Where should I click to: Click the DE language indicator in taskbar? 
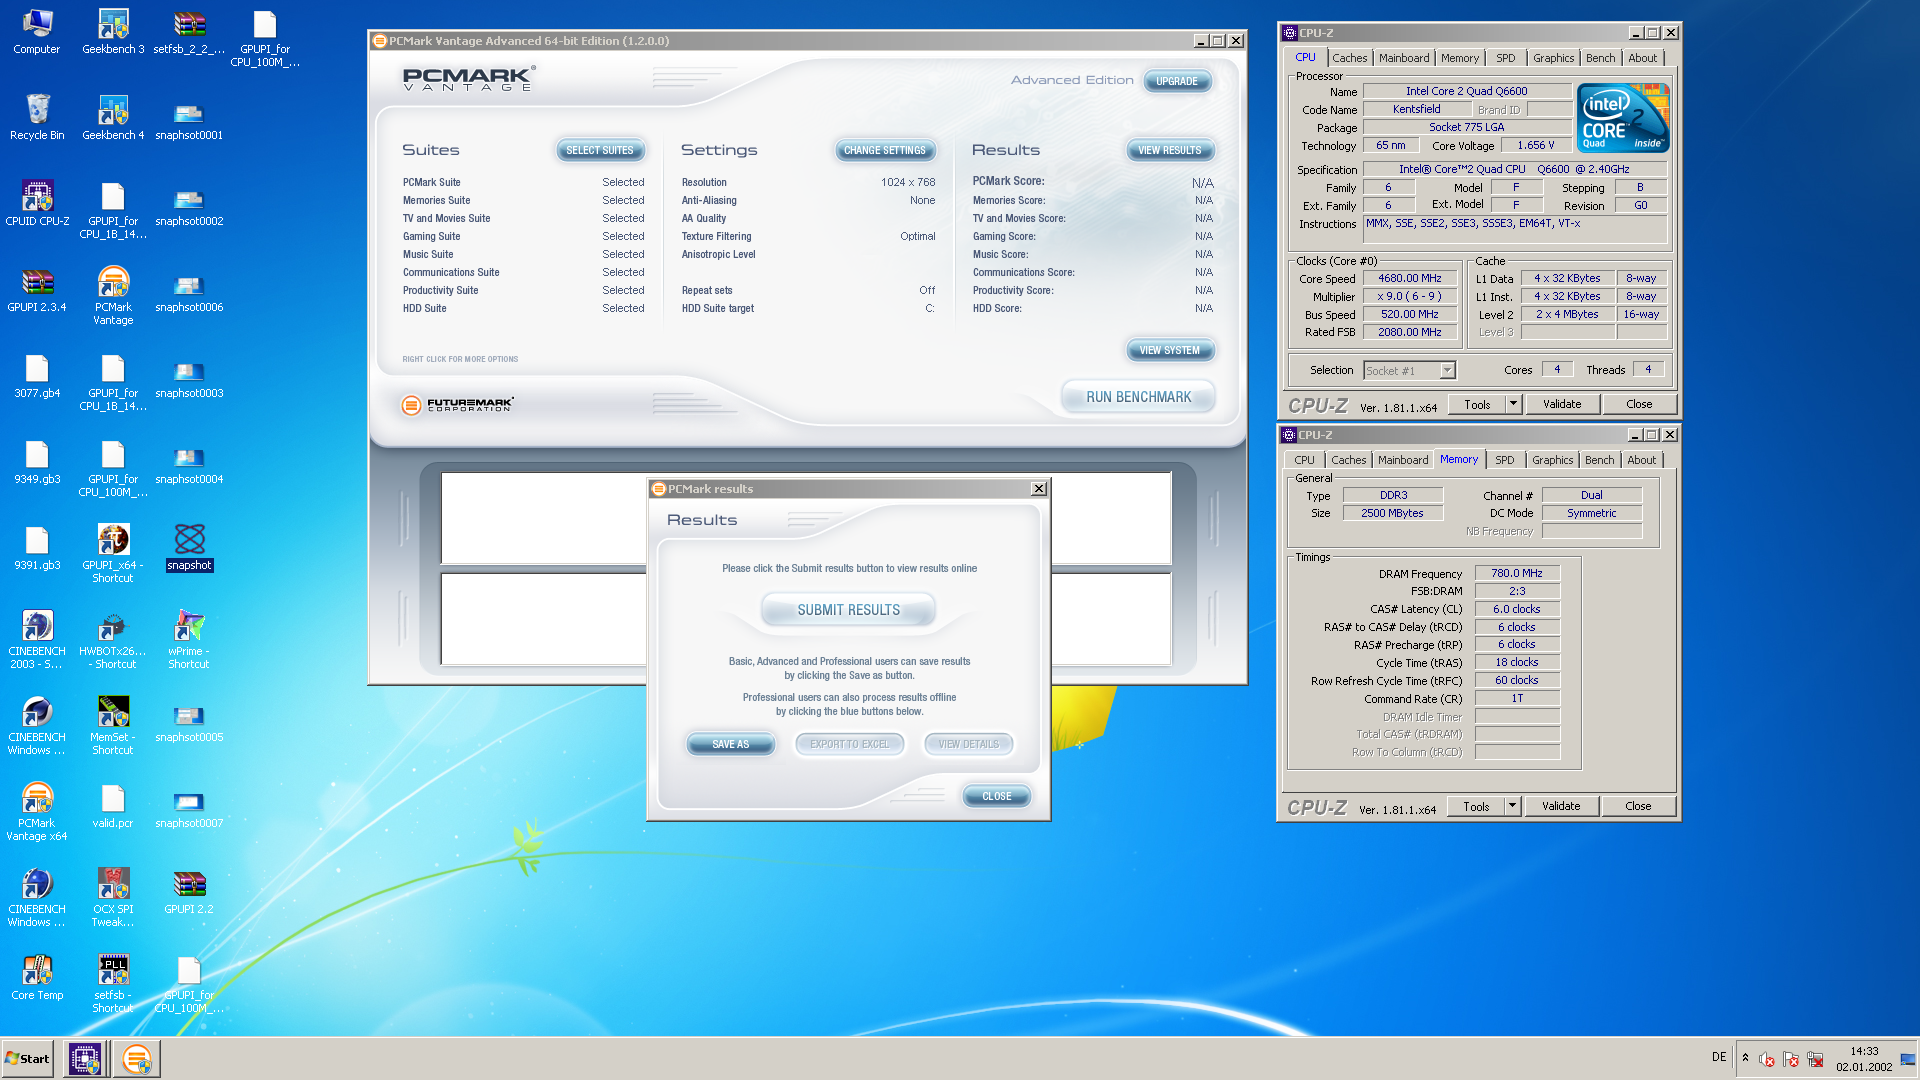click(1719, 1057)
